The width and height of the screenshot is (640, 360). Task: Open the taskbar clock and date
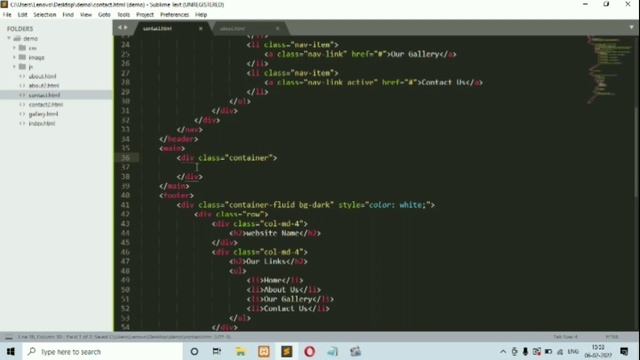[598, 351]
